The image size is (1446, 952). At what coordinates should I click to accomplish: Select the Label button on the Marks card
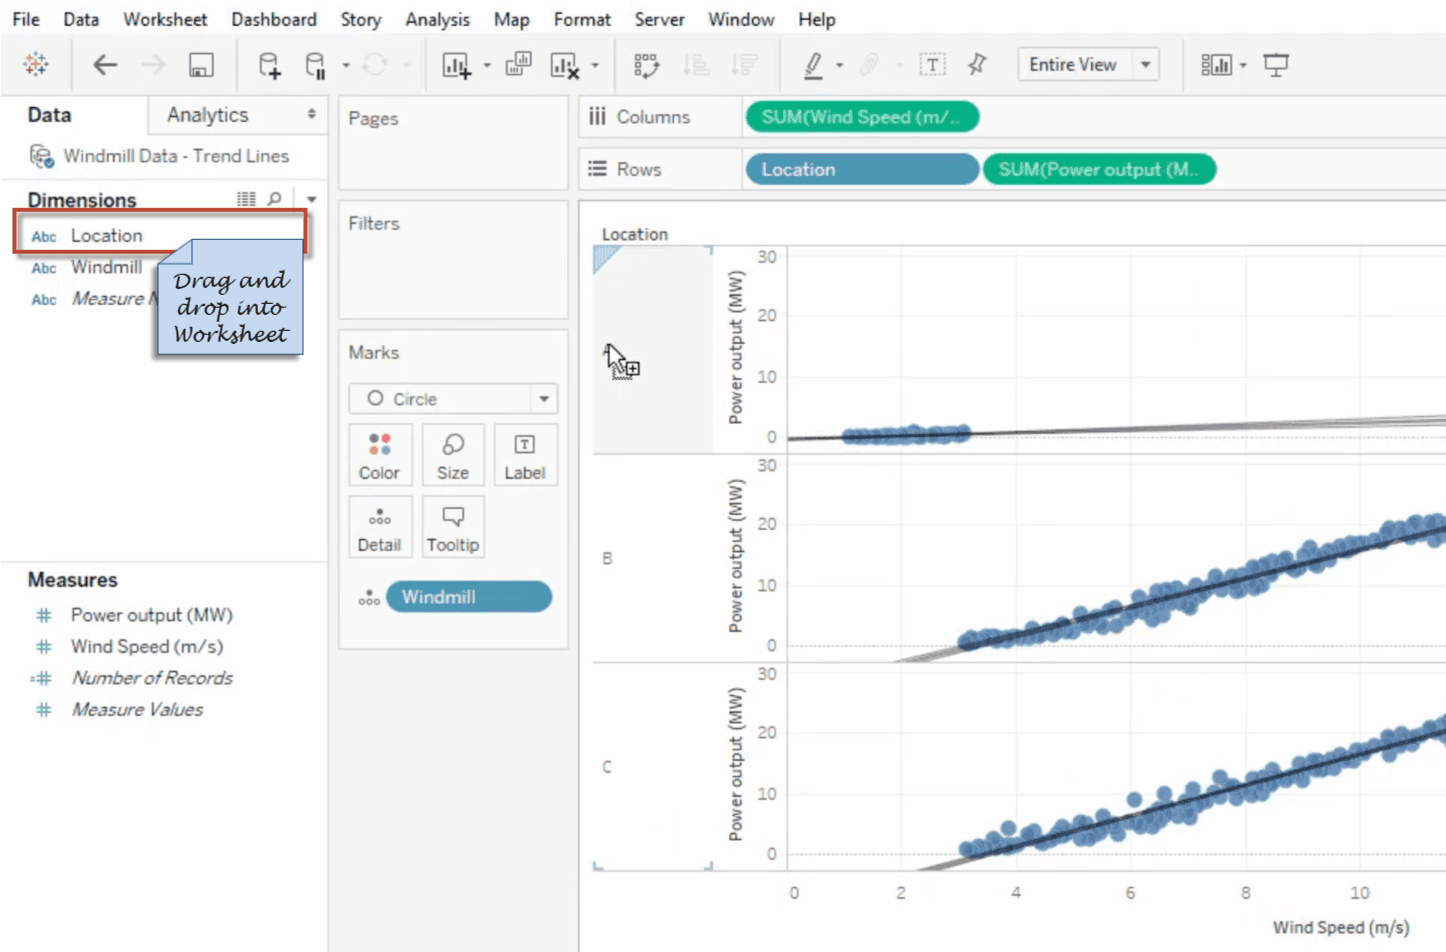[x=525, y=455]
